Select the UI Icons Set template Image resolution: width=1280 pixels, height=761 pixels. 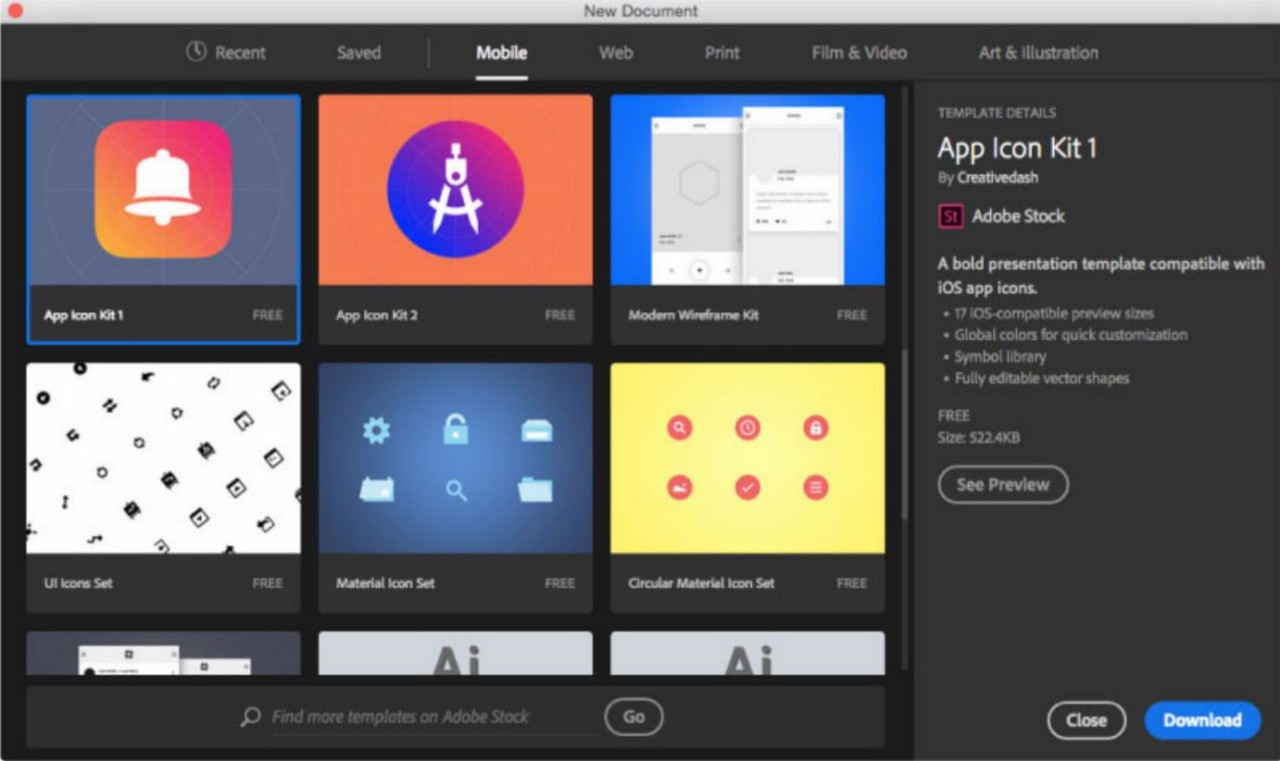tap(163, 487)
